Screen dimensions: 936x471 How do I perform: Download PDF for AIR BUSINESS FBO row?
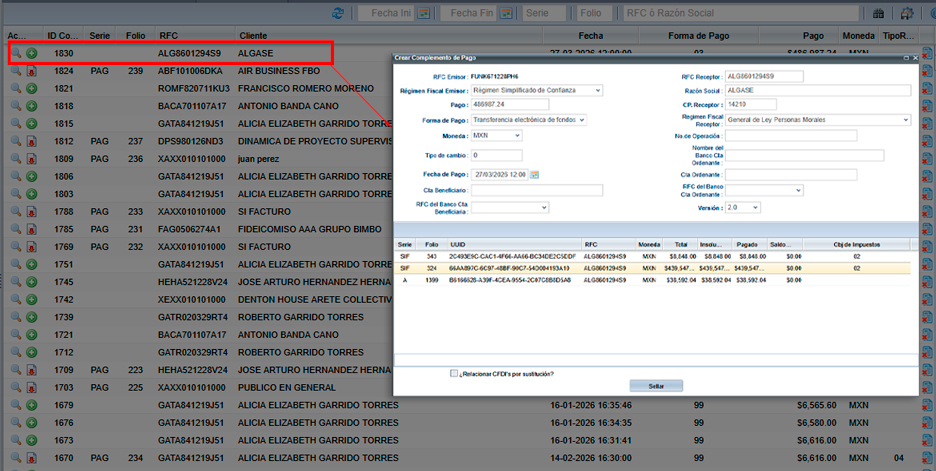[x=32, y=72]
